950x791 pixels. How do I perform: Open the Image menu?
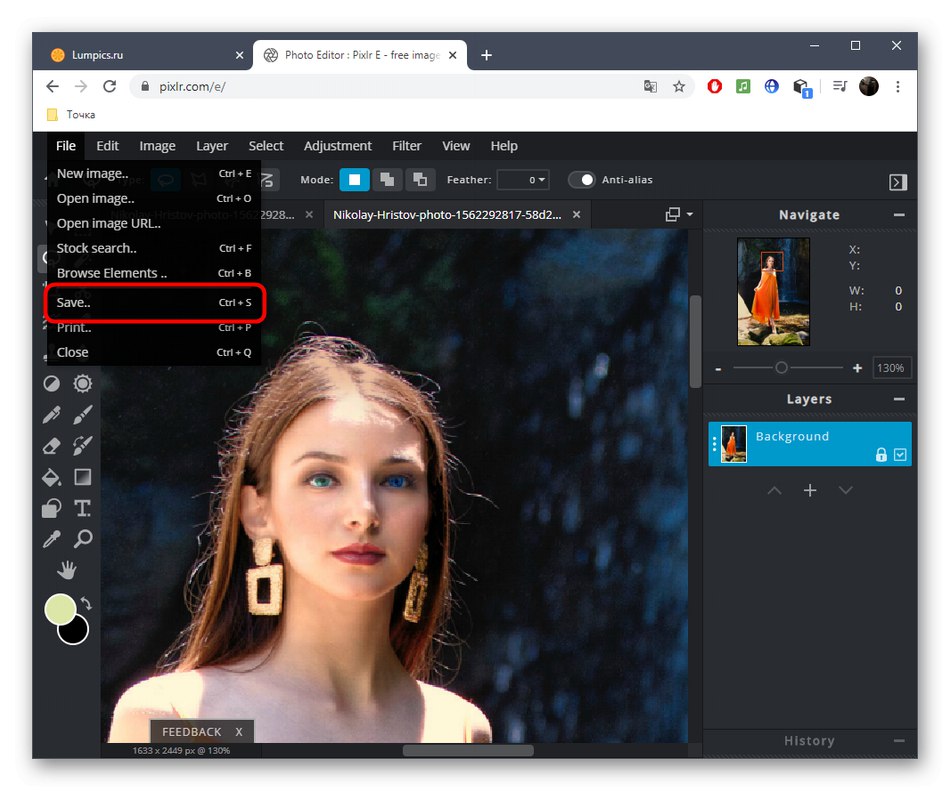(x=158, y=146)
